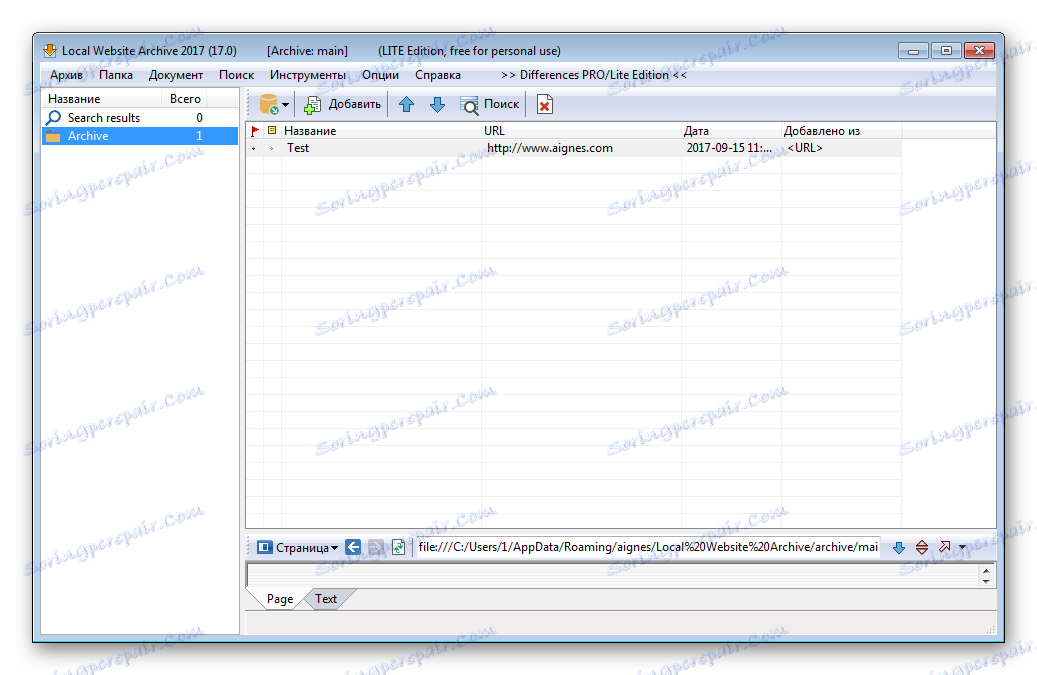Screen dimensions: 1037x675
Task: Switch to the Page tab
Action: tap(280, 599)
